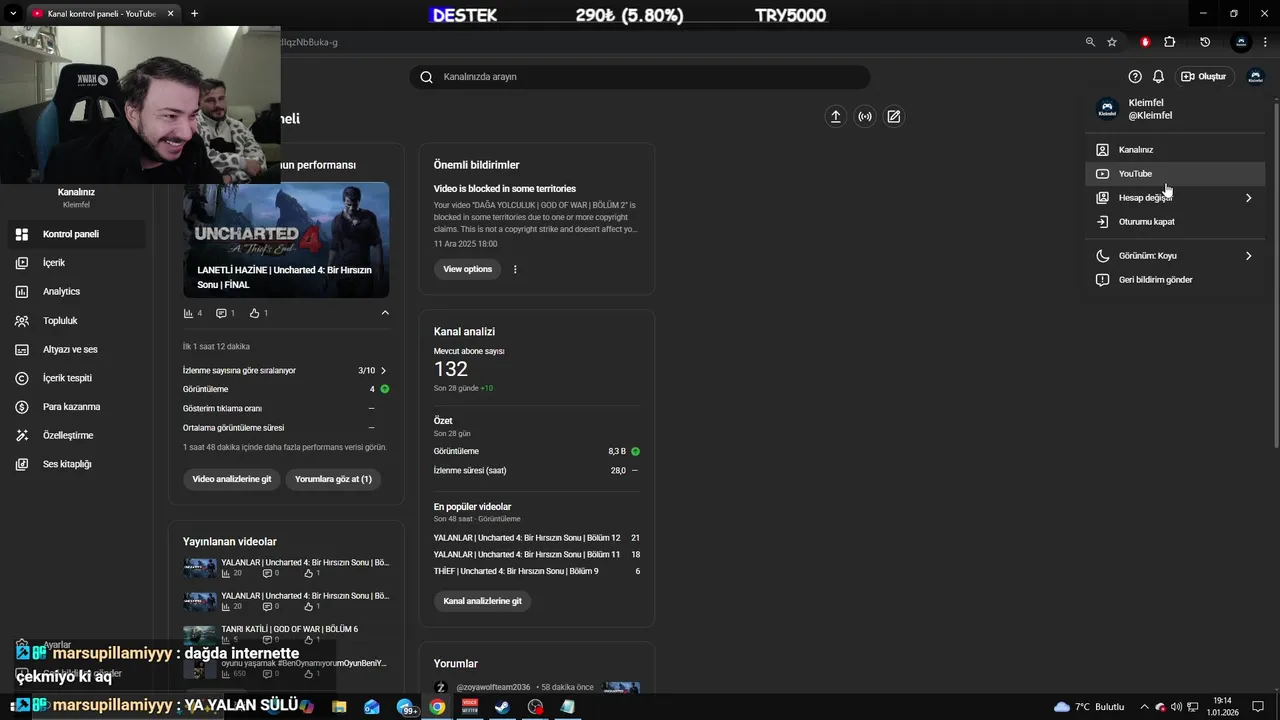
Task: Select YouTube in account menu
Action: [1175, 174]
